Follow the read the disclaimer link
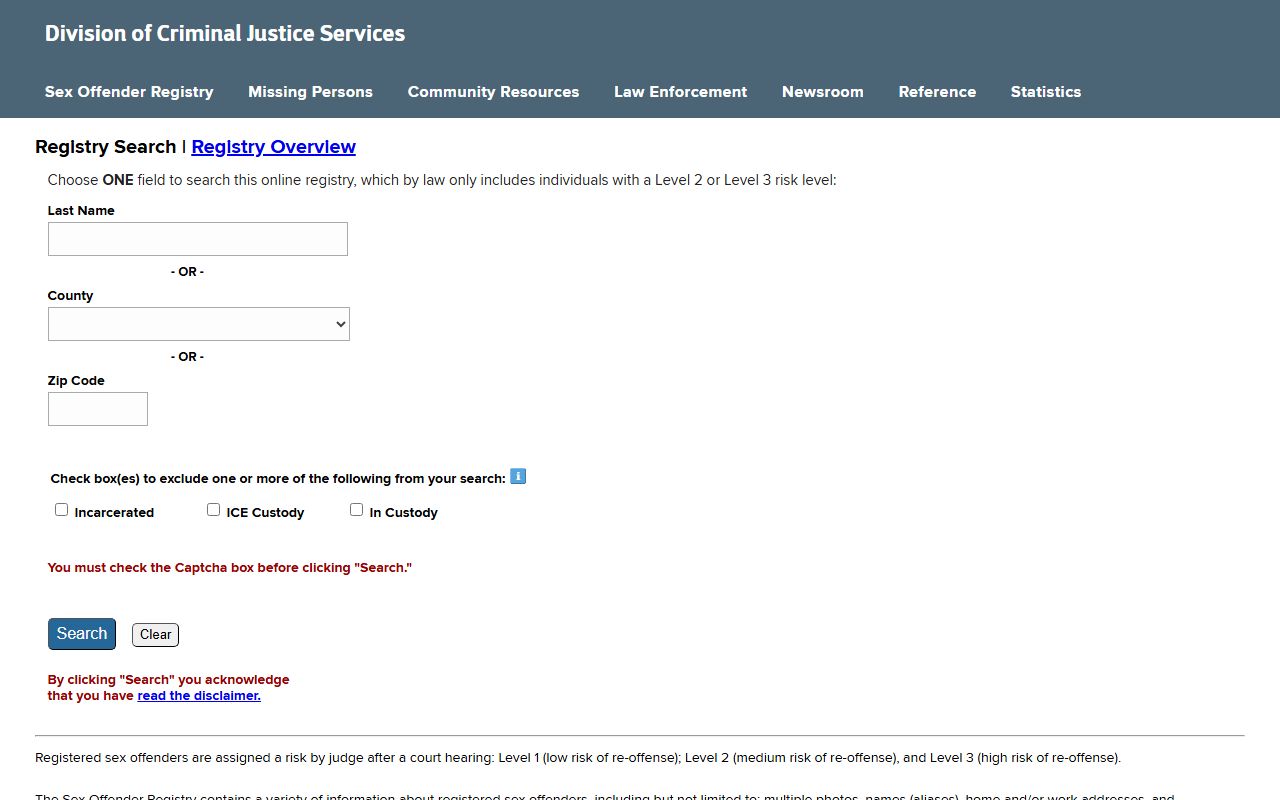The width and height of the screenshot is (1280, 800). click(x=199, y=696)
